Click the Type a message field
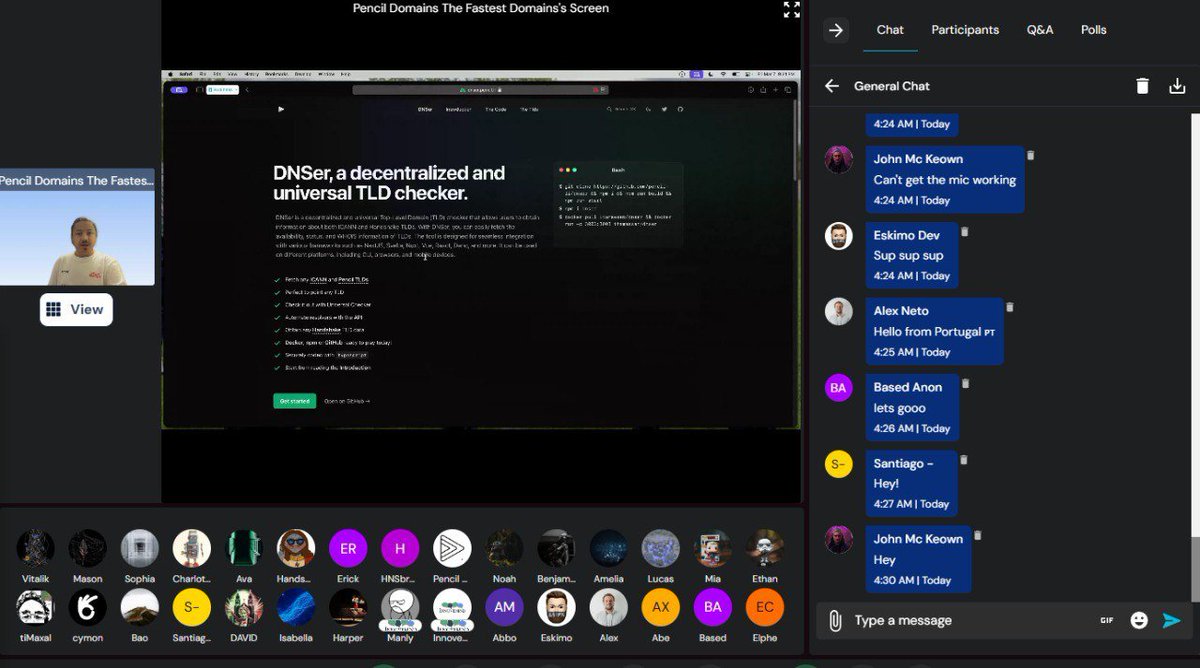This screenshot has width=1200, height=668. pos(970,620)
